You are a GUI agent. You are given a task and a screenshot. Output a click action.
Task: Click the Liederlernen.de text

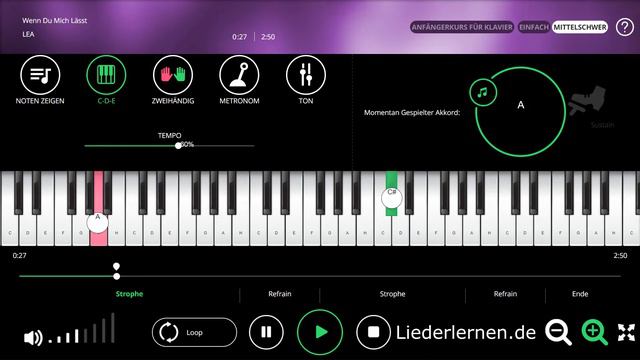pos(466,333)
